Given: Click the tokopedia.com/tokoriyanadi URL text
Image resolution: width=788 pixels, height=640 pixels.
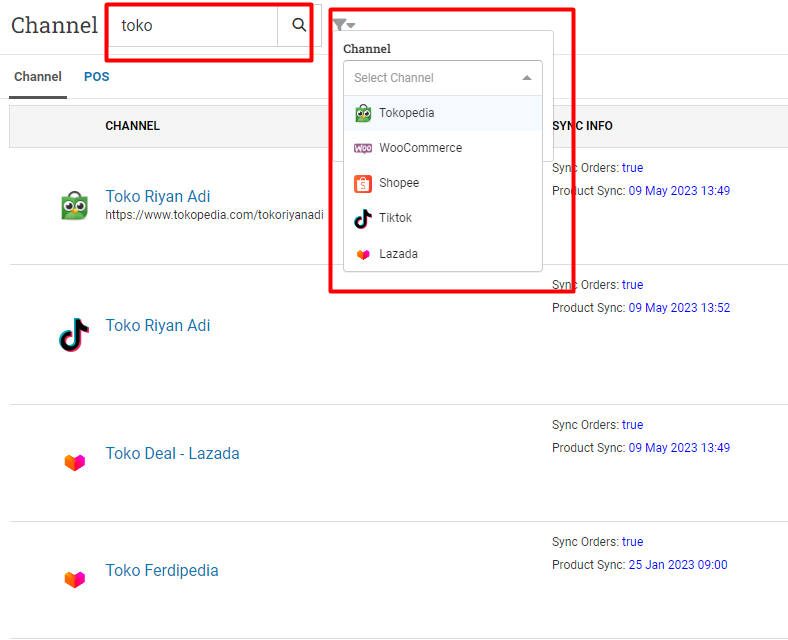Looking at the screenshot, I should point(214,215).
